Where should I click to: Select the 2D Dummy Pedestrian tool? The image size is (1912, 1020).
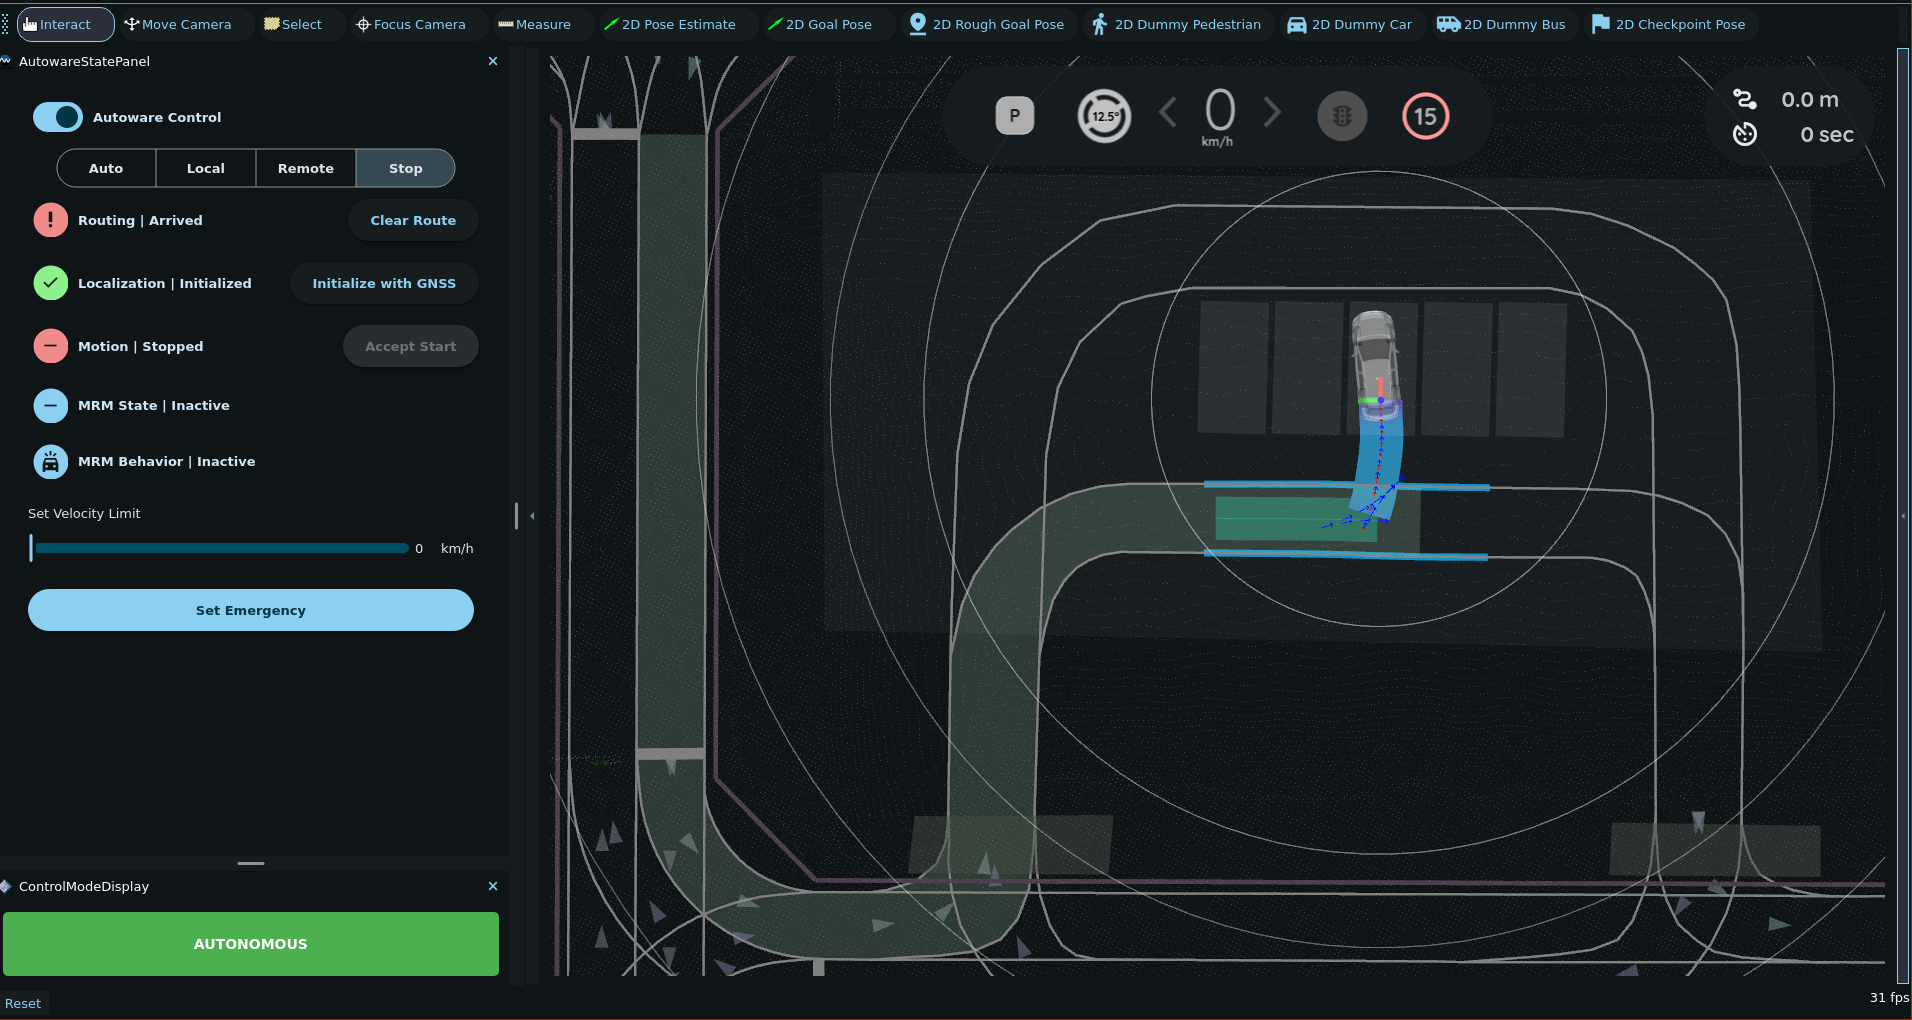click(1176, 24)
